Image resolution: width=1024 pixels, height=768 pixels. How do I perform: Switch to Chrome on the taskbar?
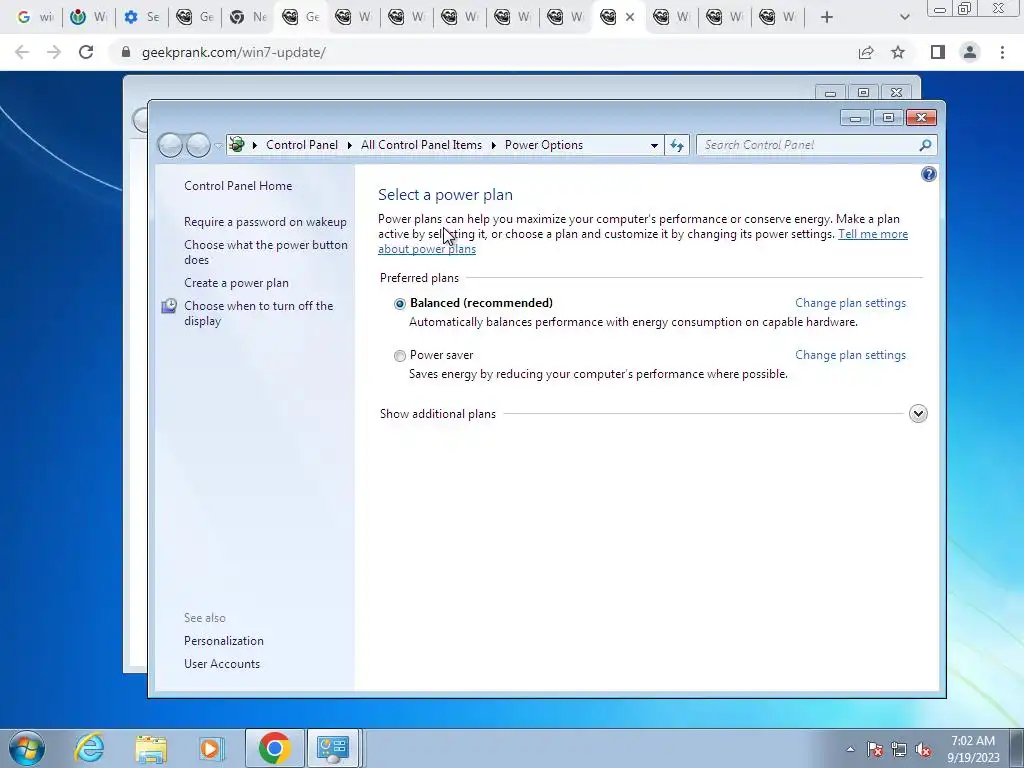coord(274,748)
